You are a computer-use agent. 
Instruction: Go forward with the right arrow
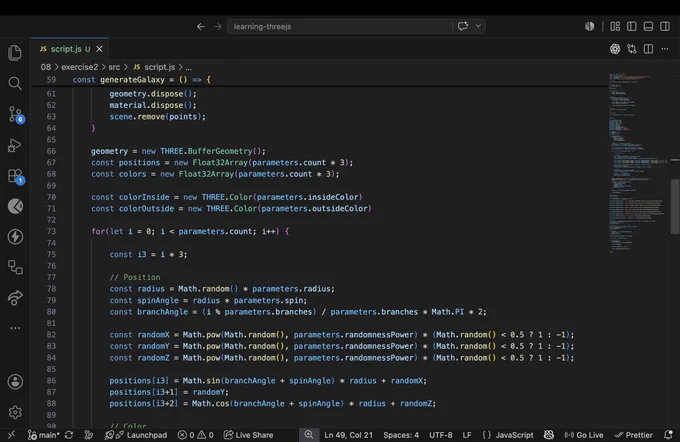tap(217, 26)
